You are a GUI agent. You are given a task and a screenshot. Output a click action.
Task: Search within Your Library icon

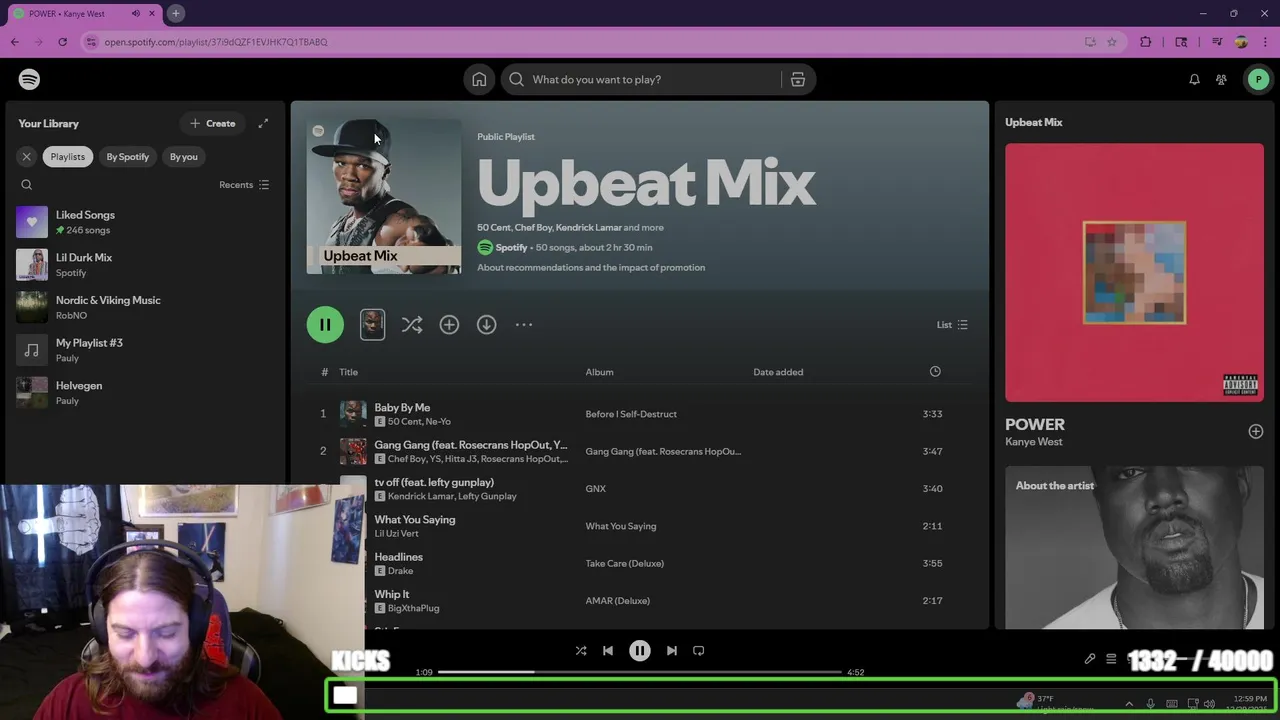(x=27, y=185)
